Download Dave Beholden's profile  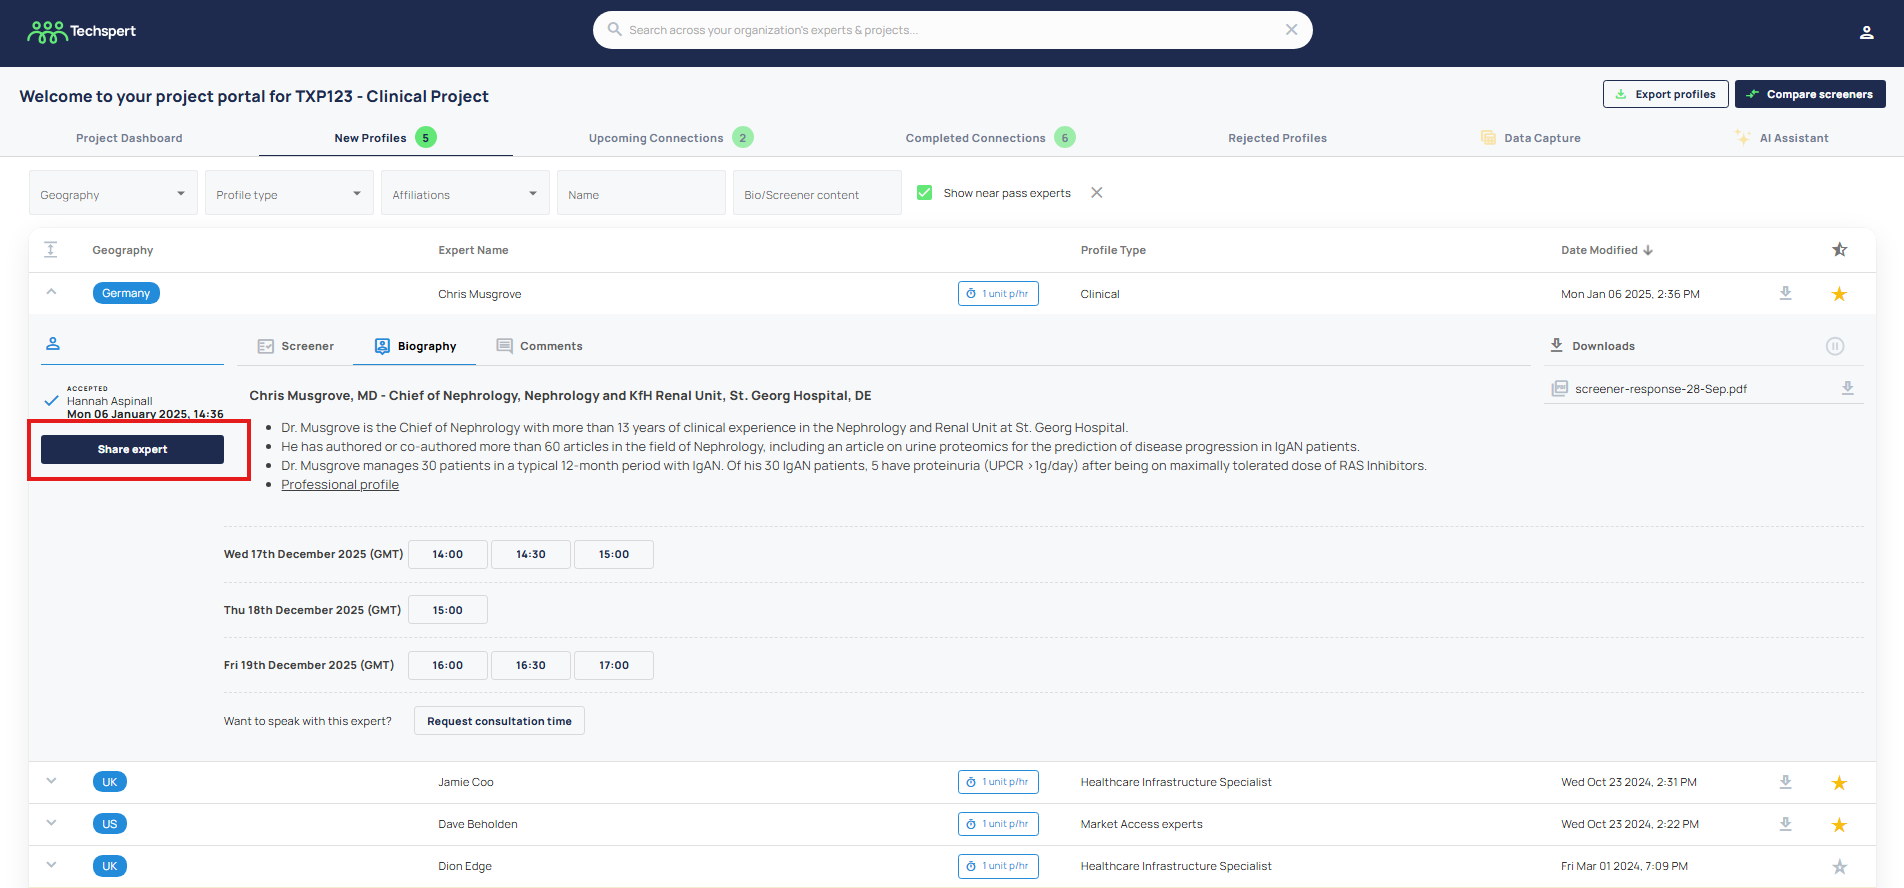point(1785,824)
